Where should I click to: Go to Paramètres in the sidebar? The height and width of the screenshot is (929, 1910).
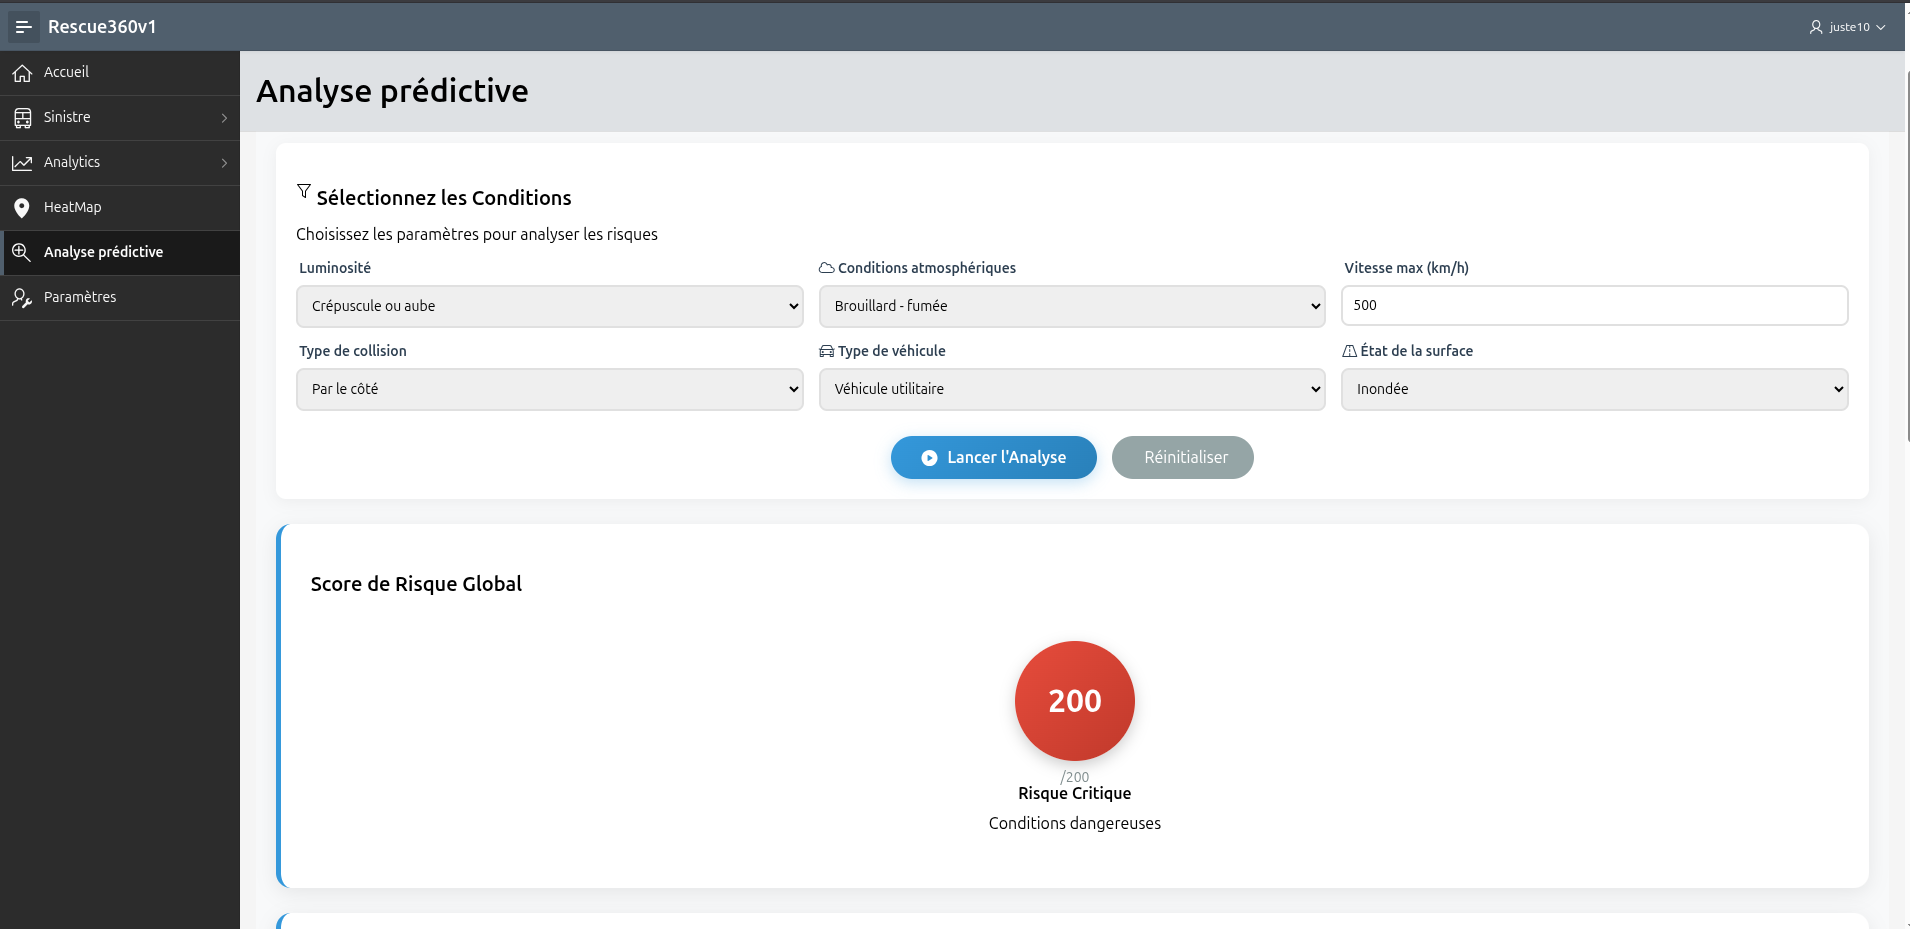80,297
